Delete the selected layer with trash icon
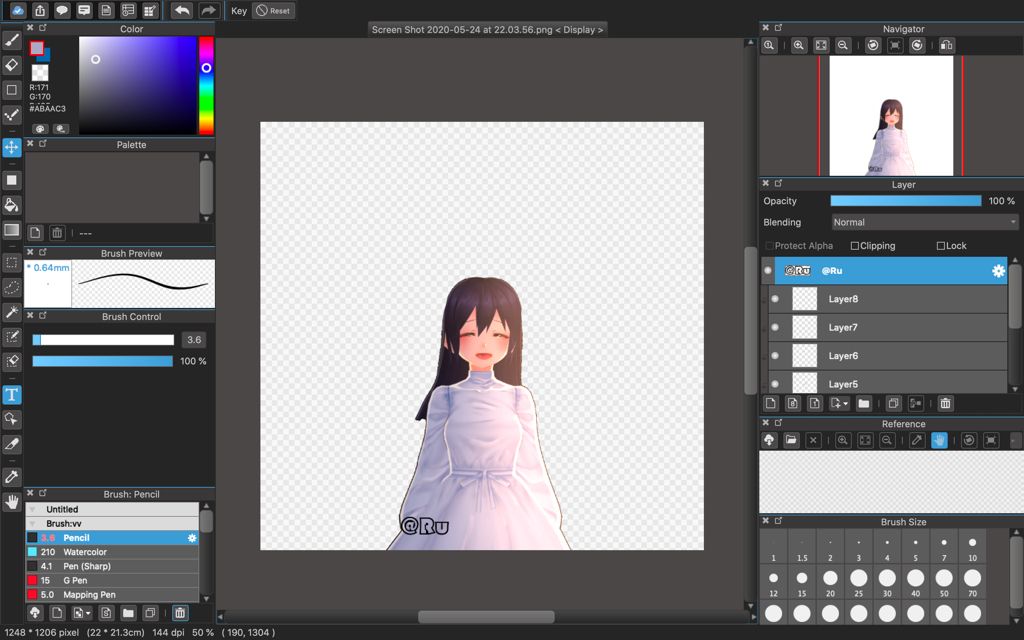The height and width of the screenshot is (640, 1024). 945,404
